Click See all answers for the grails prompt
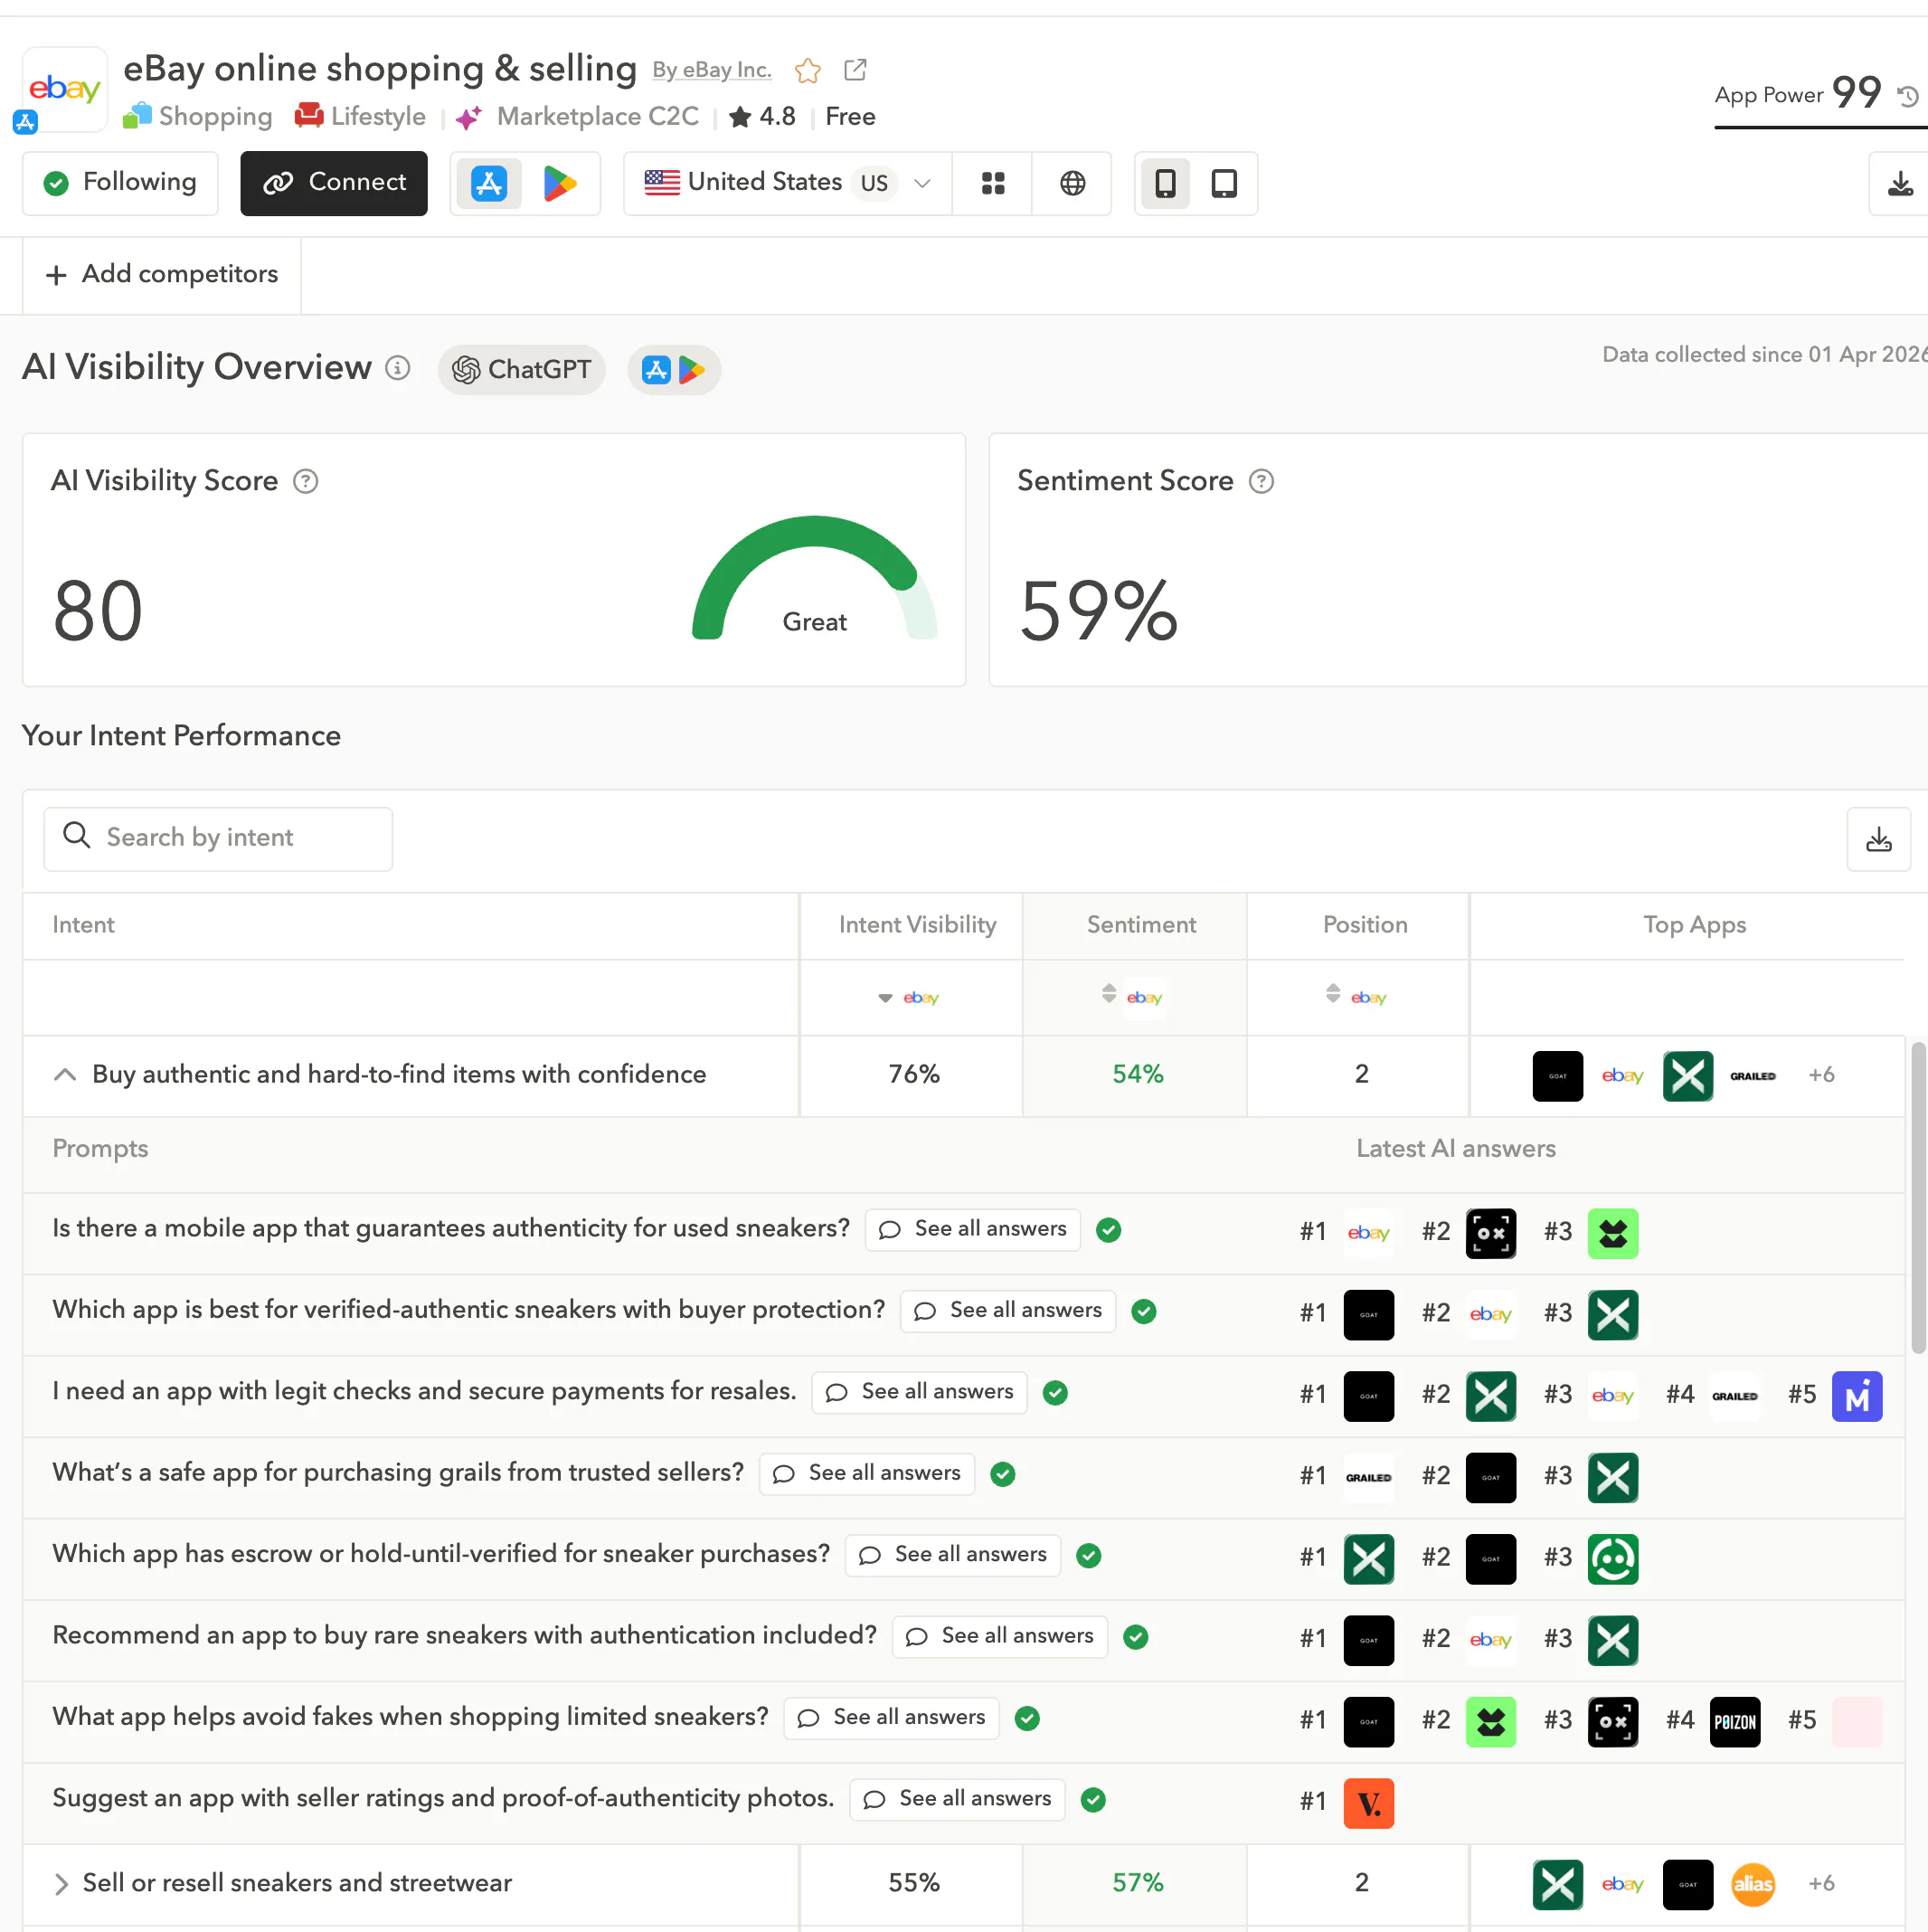The height and width of the screenshot is (1932, 1928). click(866, 1473)
